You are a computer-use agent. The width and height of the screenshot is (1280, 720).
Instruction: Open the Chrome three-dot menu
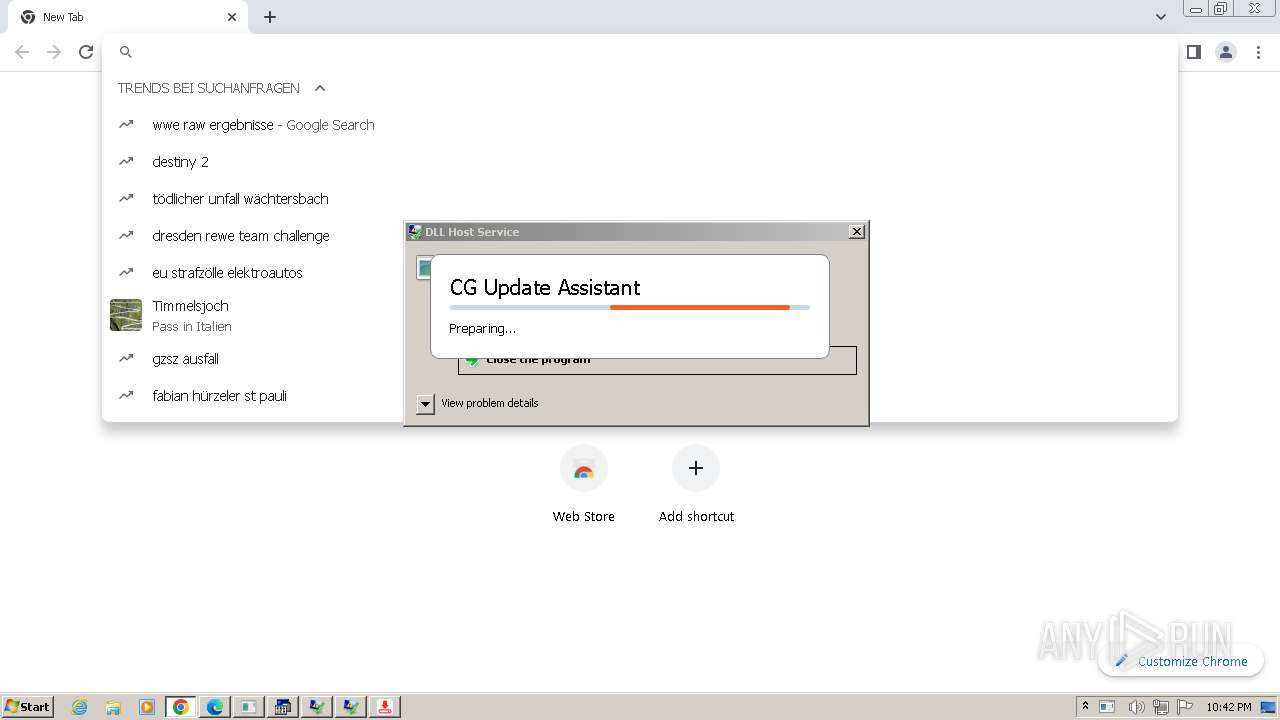coord(1259,52)
